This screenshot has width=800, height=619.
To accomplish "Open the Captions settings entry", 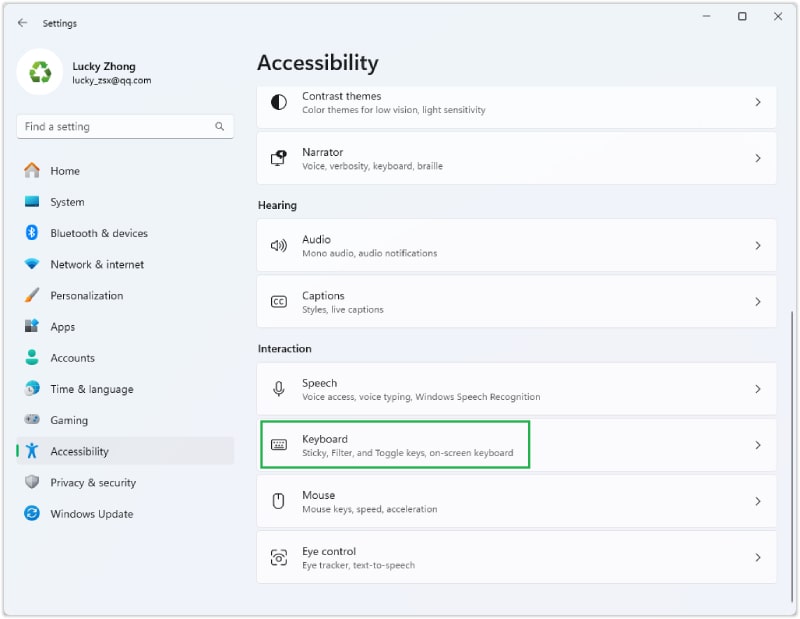I will 516,302.
